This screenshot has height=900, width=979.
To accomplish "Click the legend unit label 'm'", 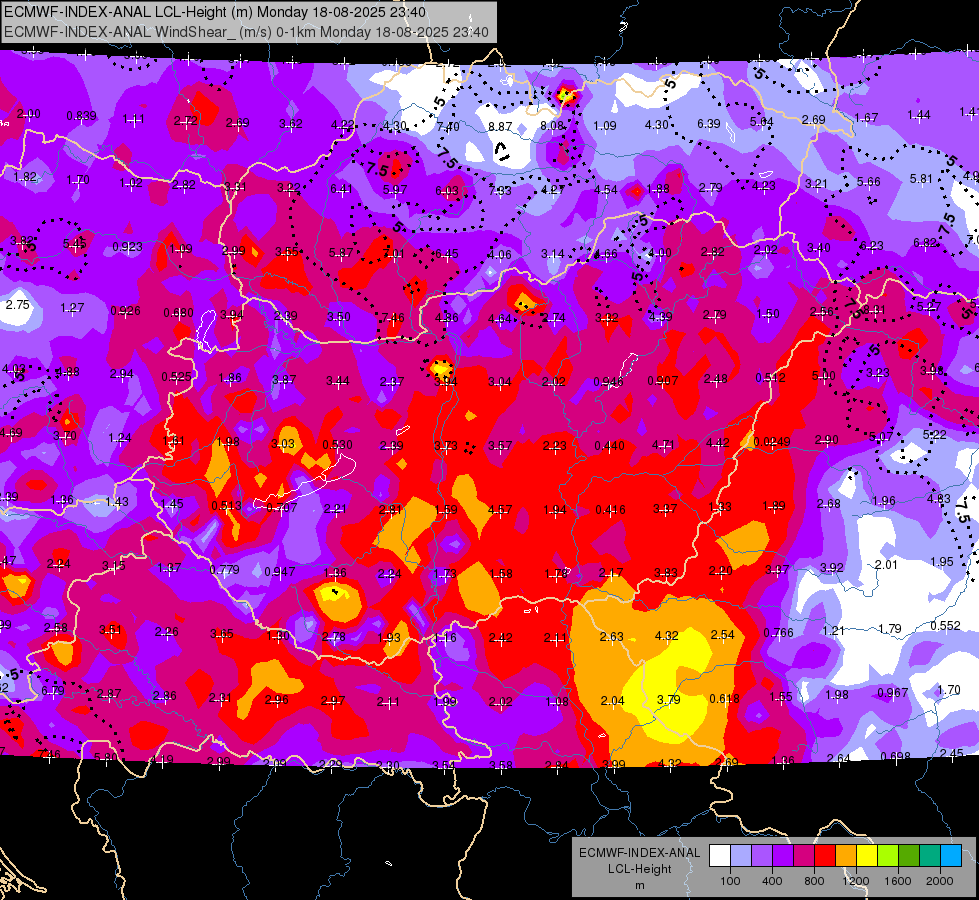I will tap(639, 885).
